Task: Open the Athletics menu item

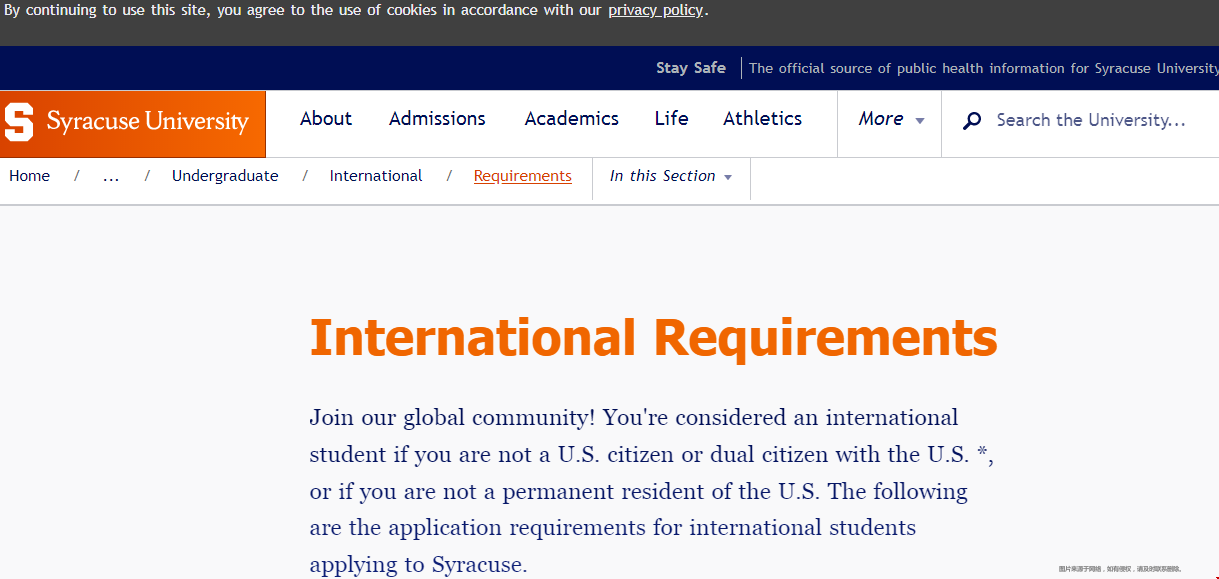Action: (763, 118)
